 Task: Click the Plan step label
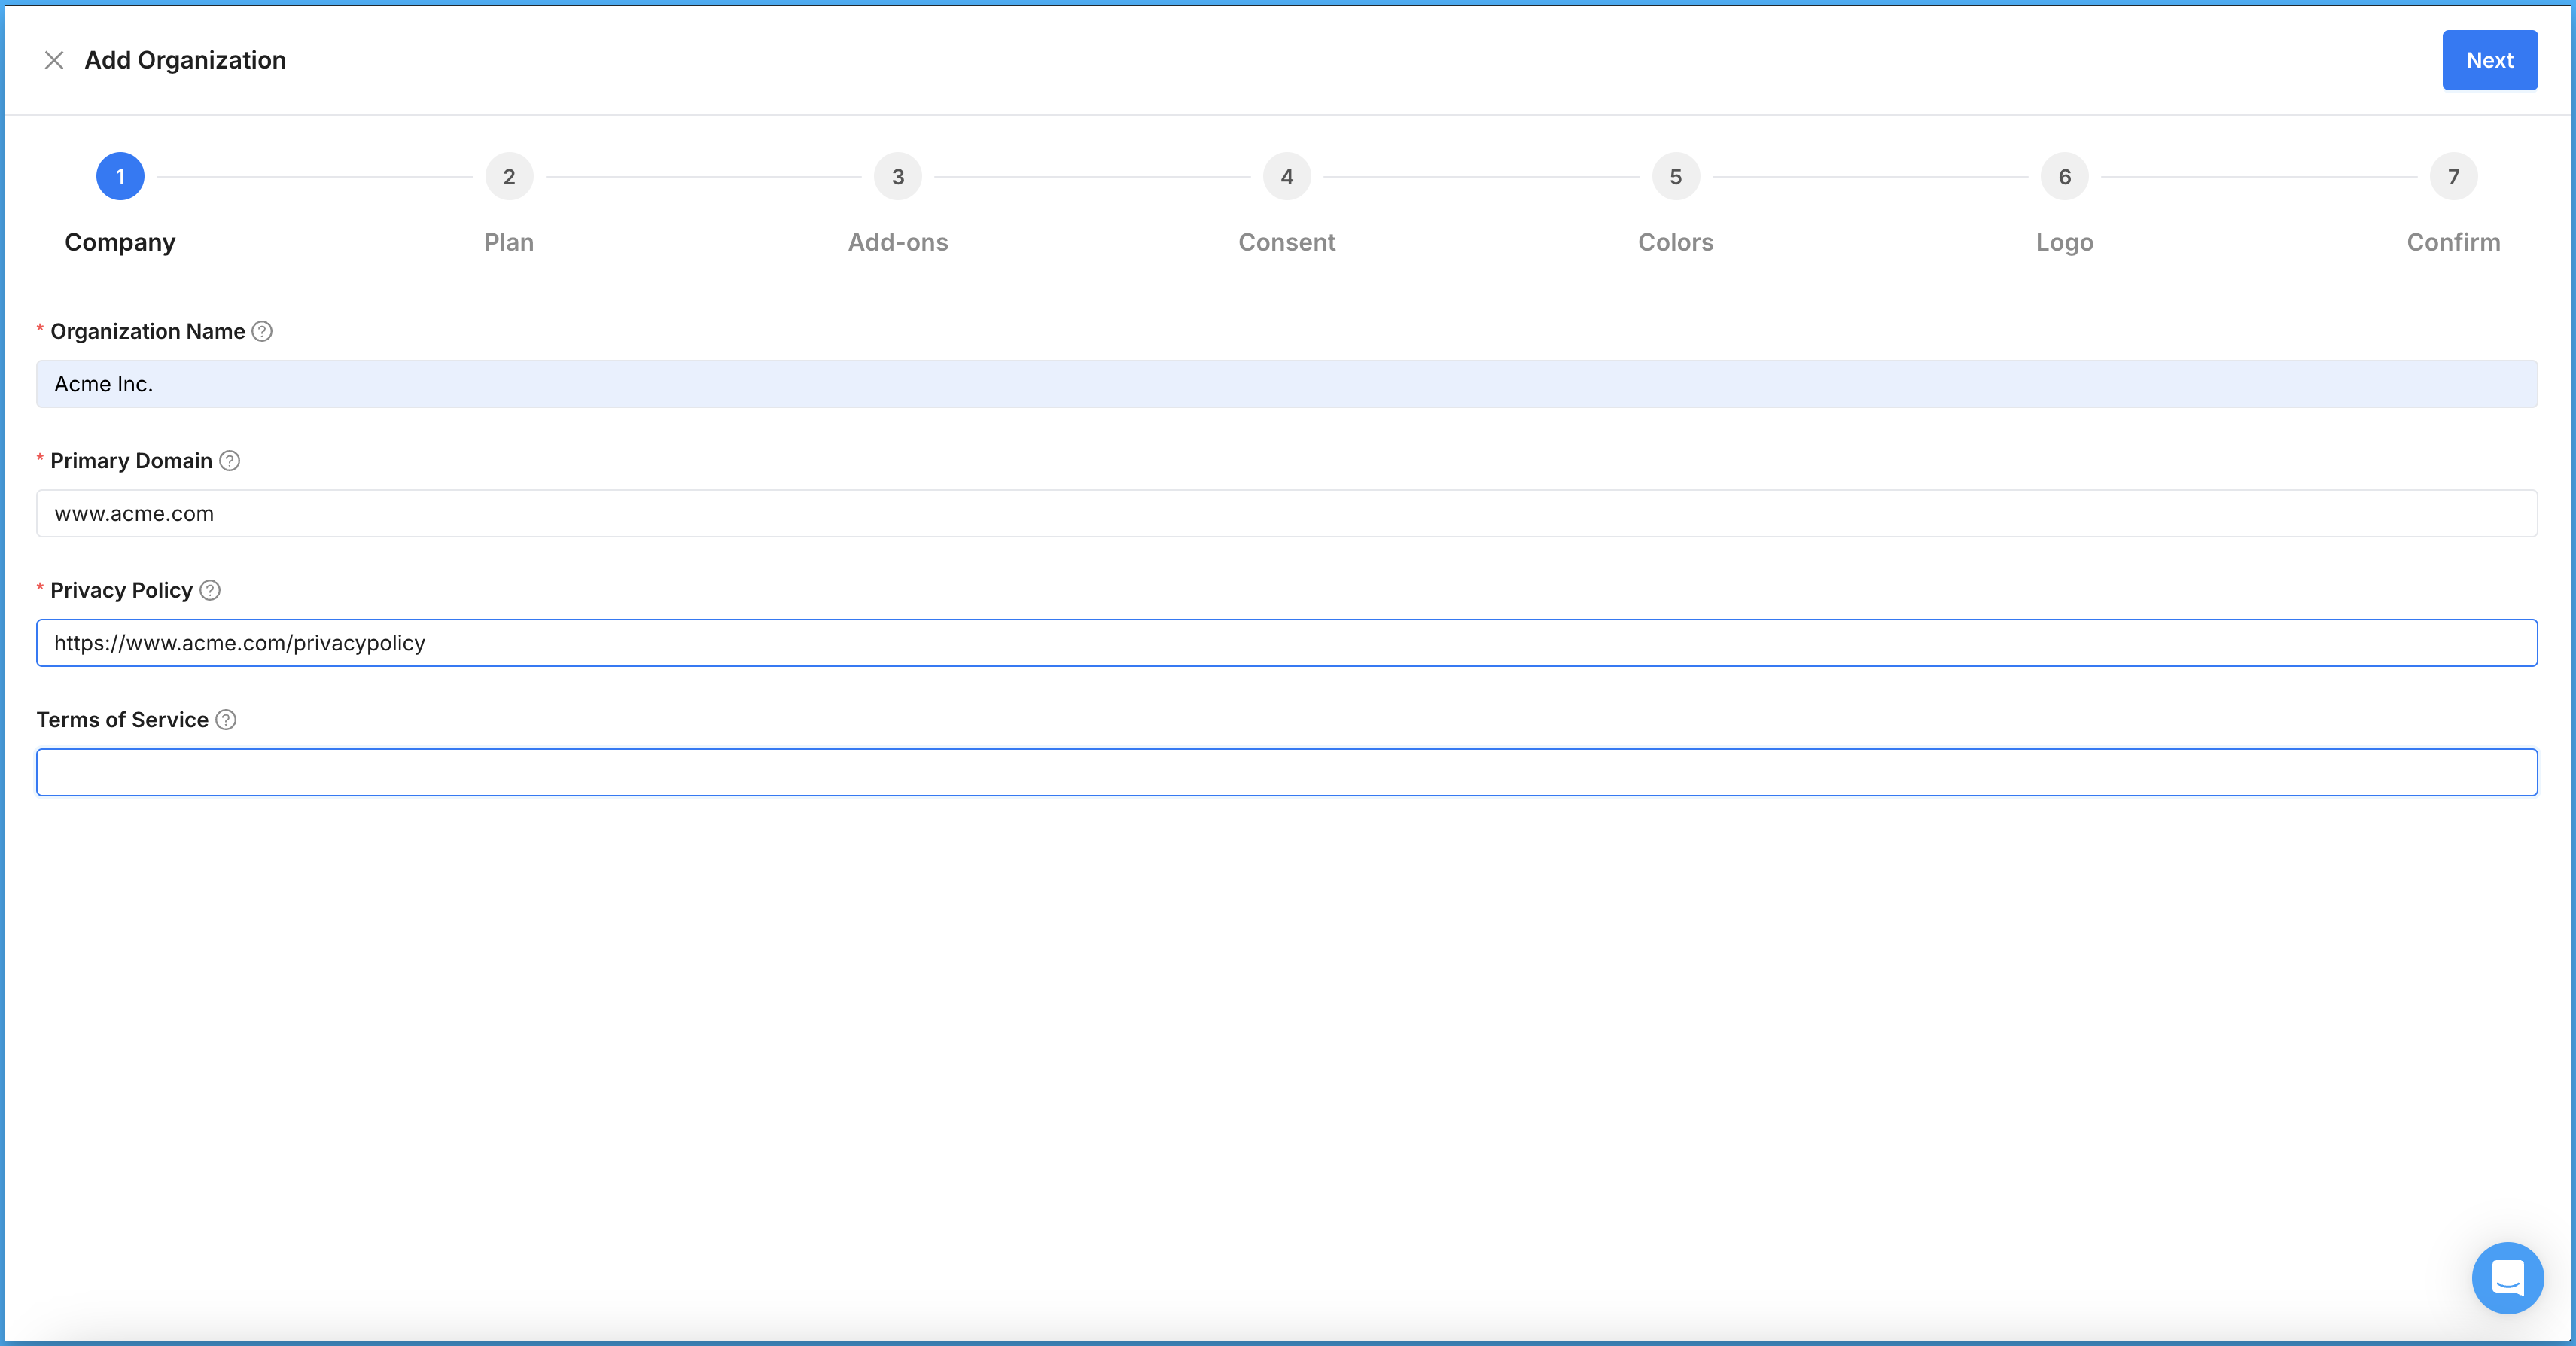pyautogui.click(x=509, y=242)
